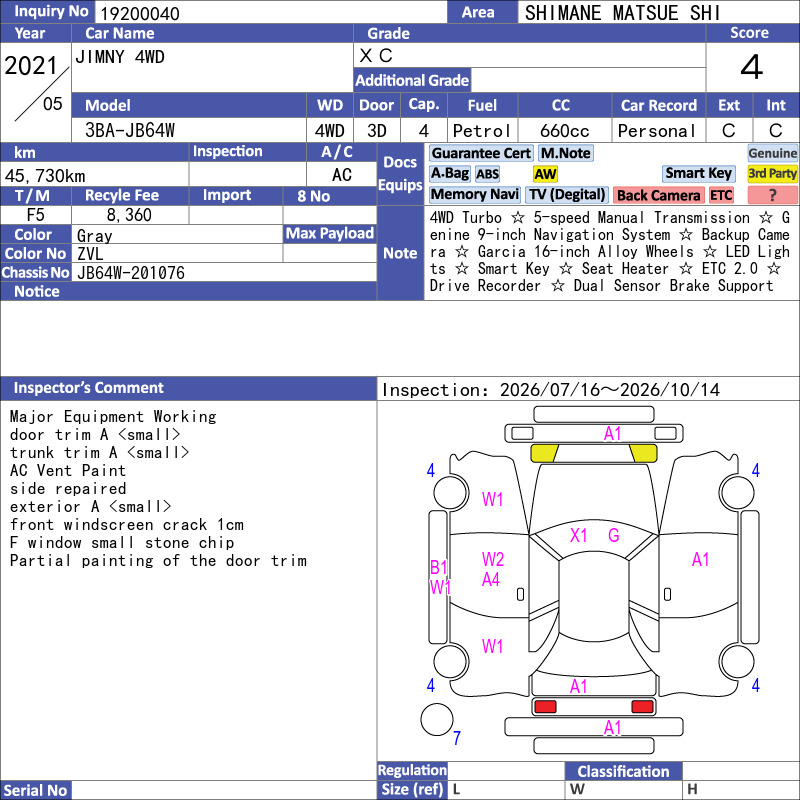This screenshot has height=800, width=800.
Task: Click the Back Camera red badge
Action: [658, 195]
